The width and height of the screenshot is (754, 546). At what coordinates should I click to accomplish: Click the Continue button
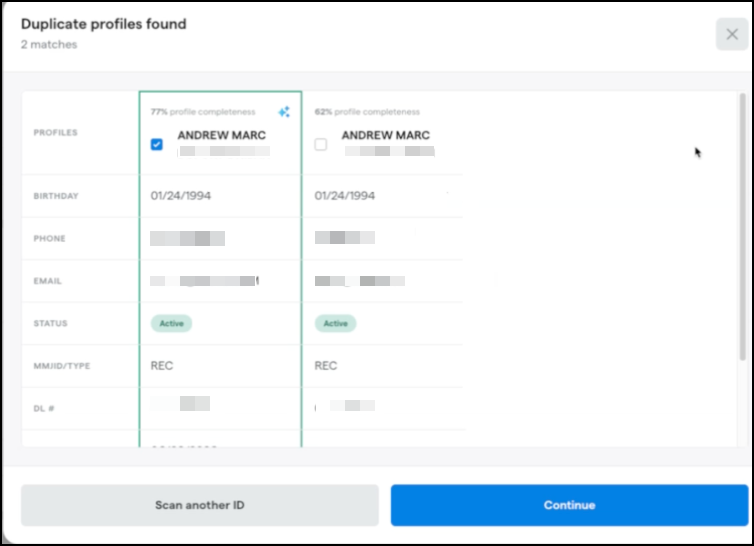pyautogui.click(x=569, y=505)
